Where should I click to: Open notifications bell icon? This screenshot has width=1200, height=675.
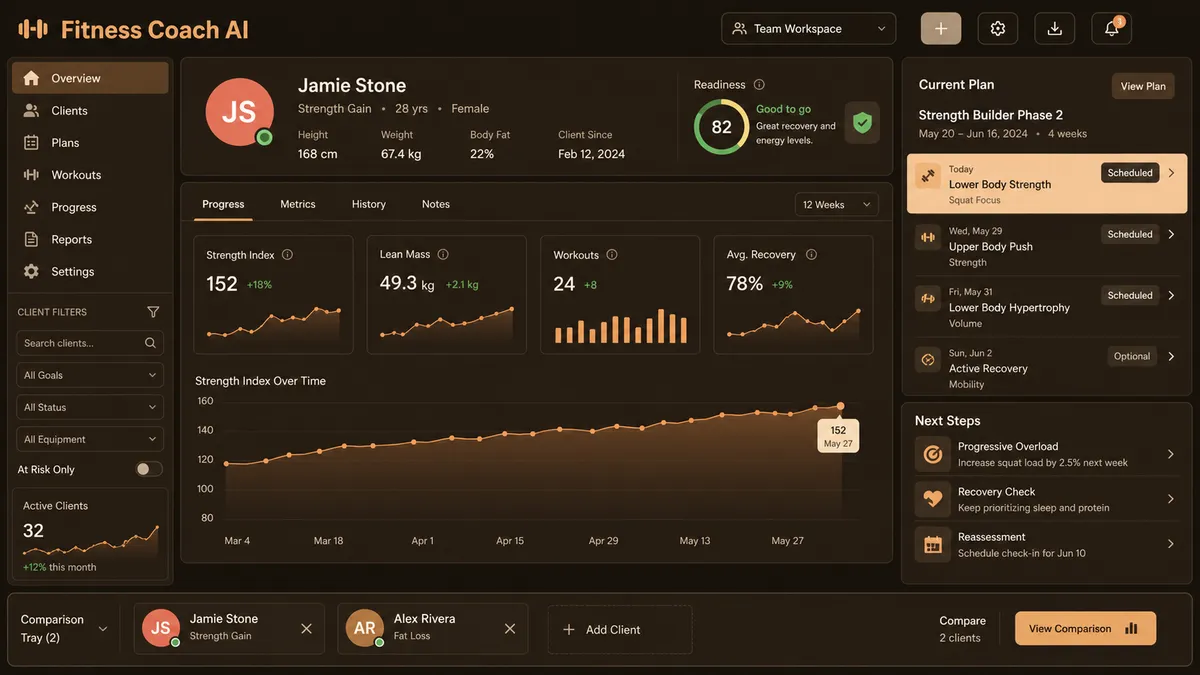(x=1111, y=29)
